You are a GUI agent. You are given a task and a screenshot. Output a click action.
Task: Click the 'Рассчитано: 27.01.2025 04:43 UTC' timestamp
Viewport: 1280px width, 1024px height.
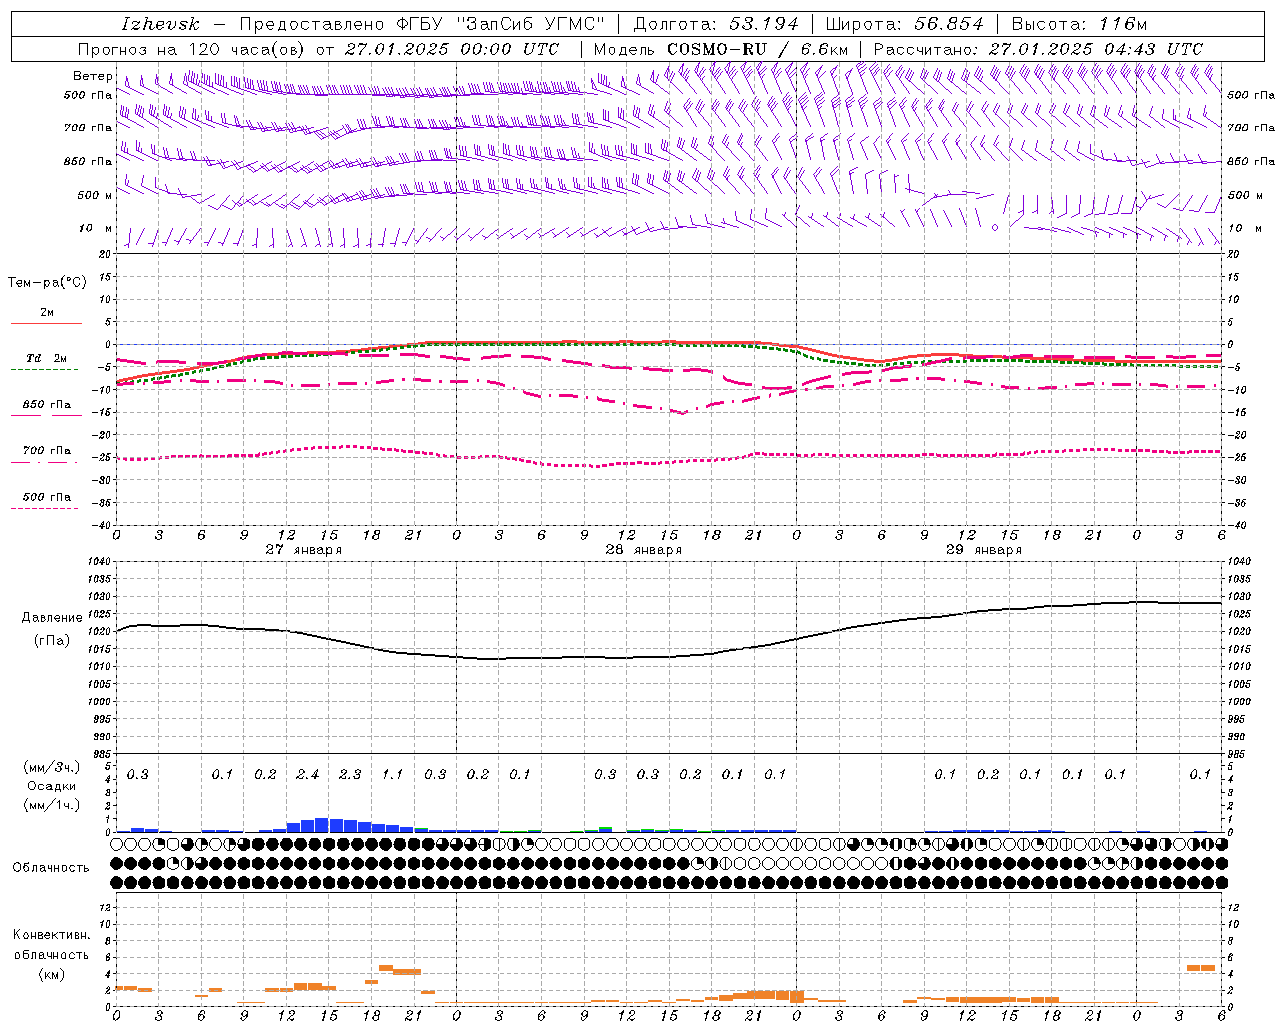click(1038, 49)
